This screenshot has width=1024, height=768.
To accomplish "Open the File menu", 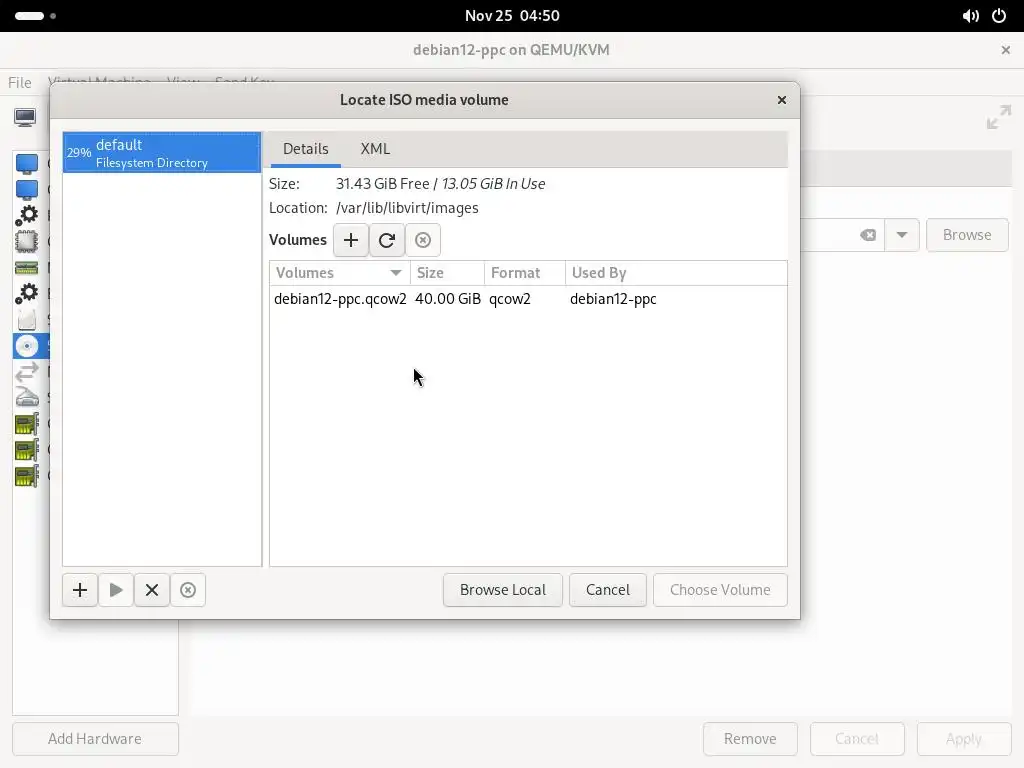I will coord(20,83).
